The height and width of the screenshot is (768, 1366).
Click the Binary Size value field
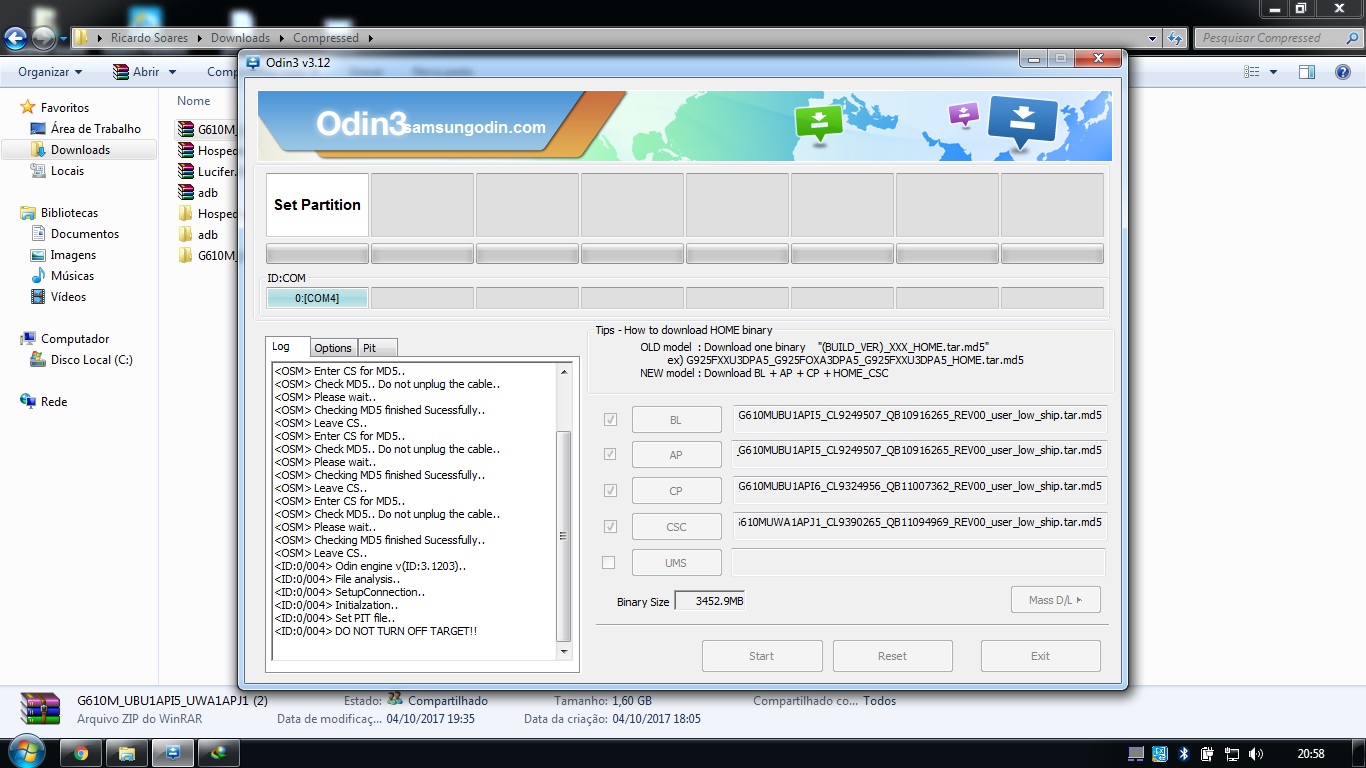coord(710,601)
